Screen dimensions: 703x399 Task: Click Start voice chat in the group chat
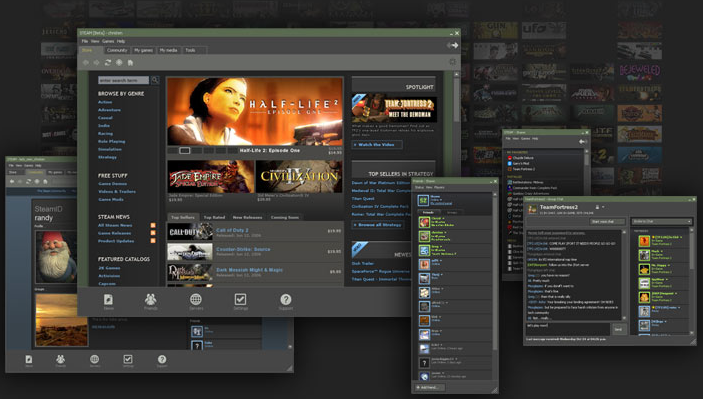[607, 221]
